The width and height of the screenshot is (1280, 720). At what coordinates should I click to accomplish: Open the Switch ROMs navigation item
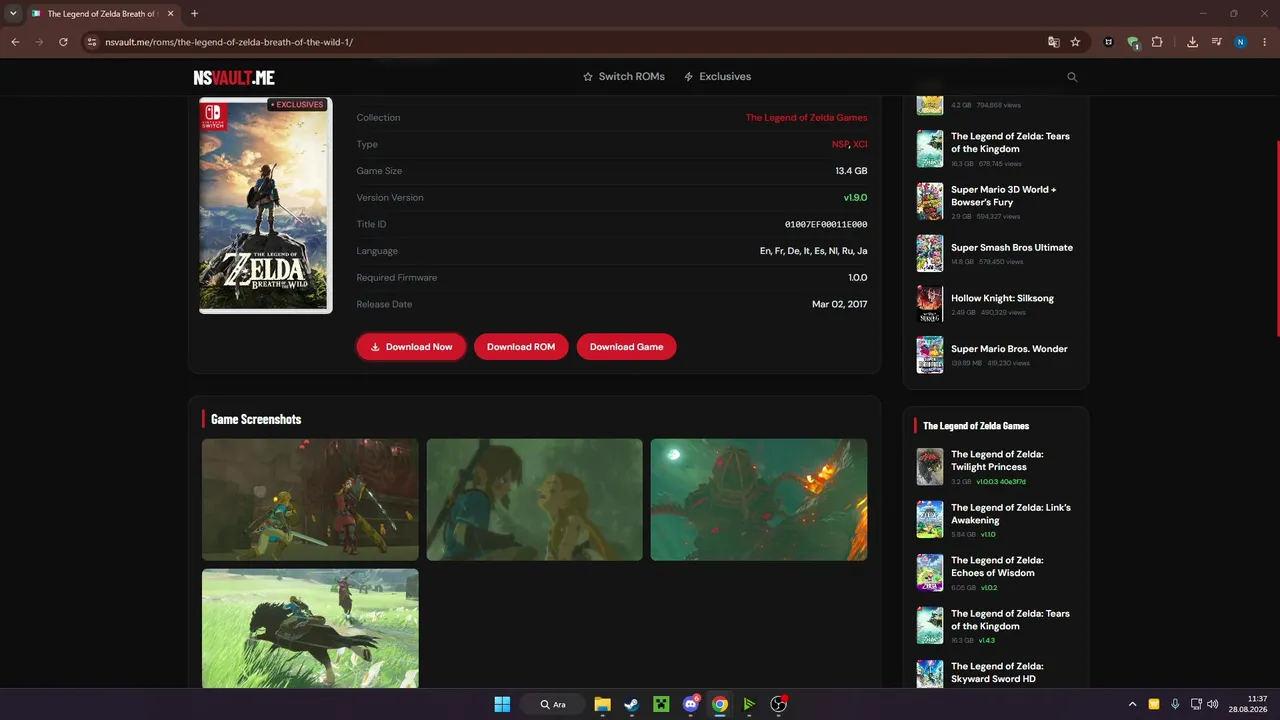tap(624, 77)
